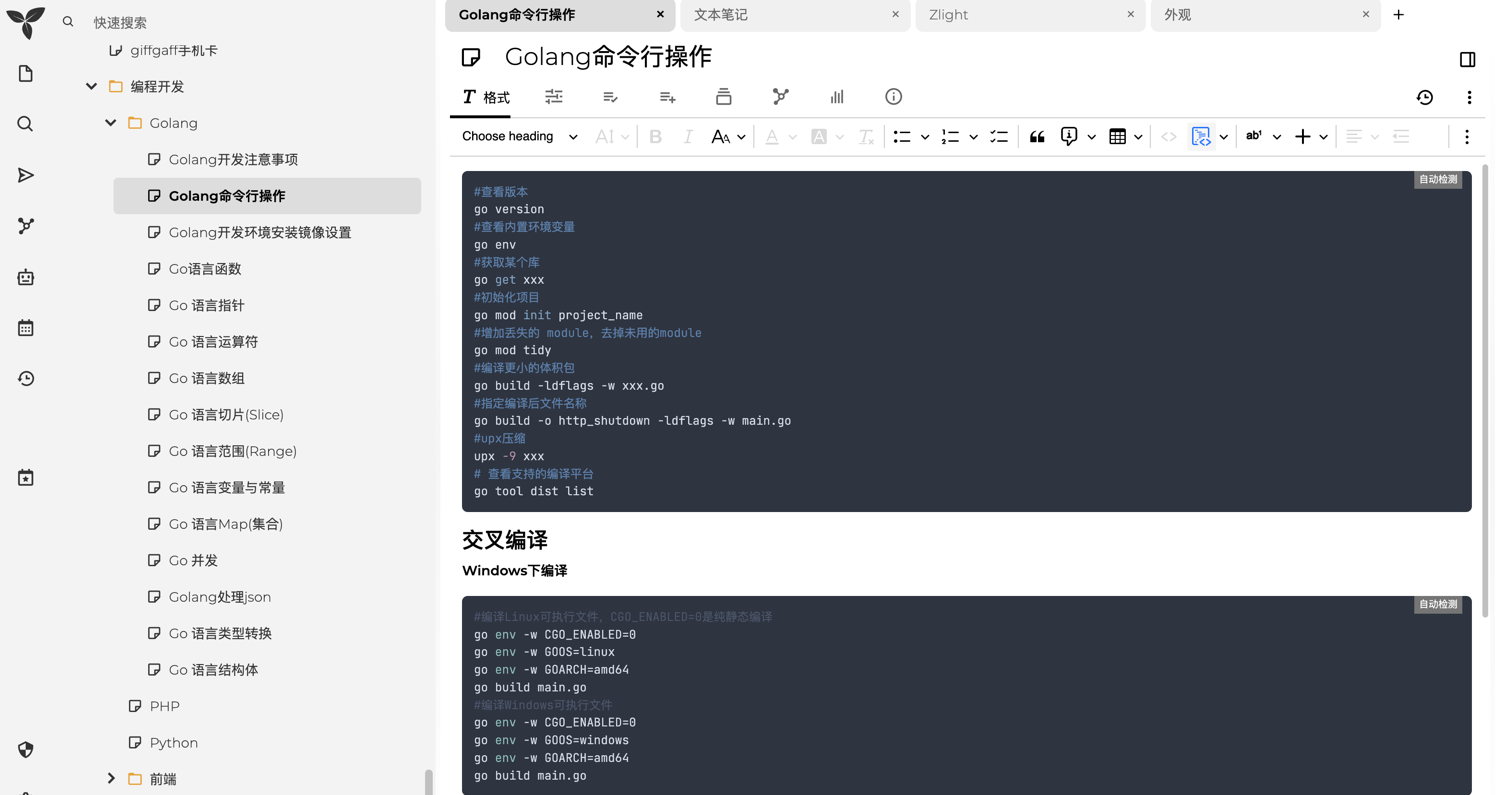Open the Python note in tree
The width and height of the screenshot is (1500, 795).
click(x=174, y=743)
